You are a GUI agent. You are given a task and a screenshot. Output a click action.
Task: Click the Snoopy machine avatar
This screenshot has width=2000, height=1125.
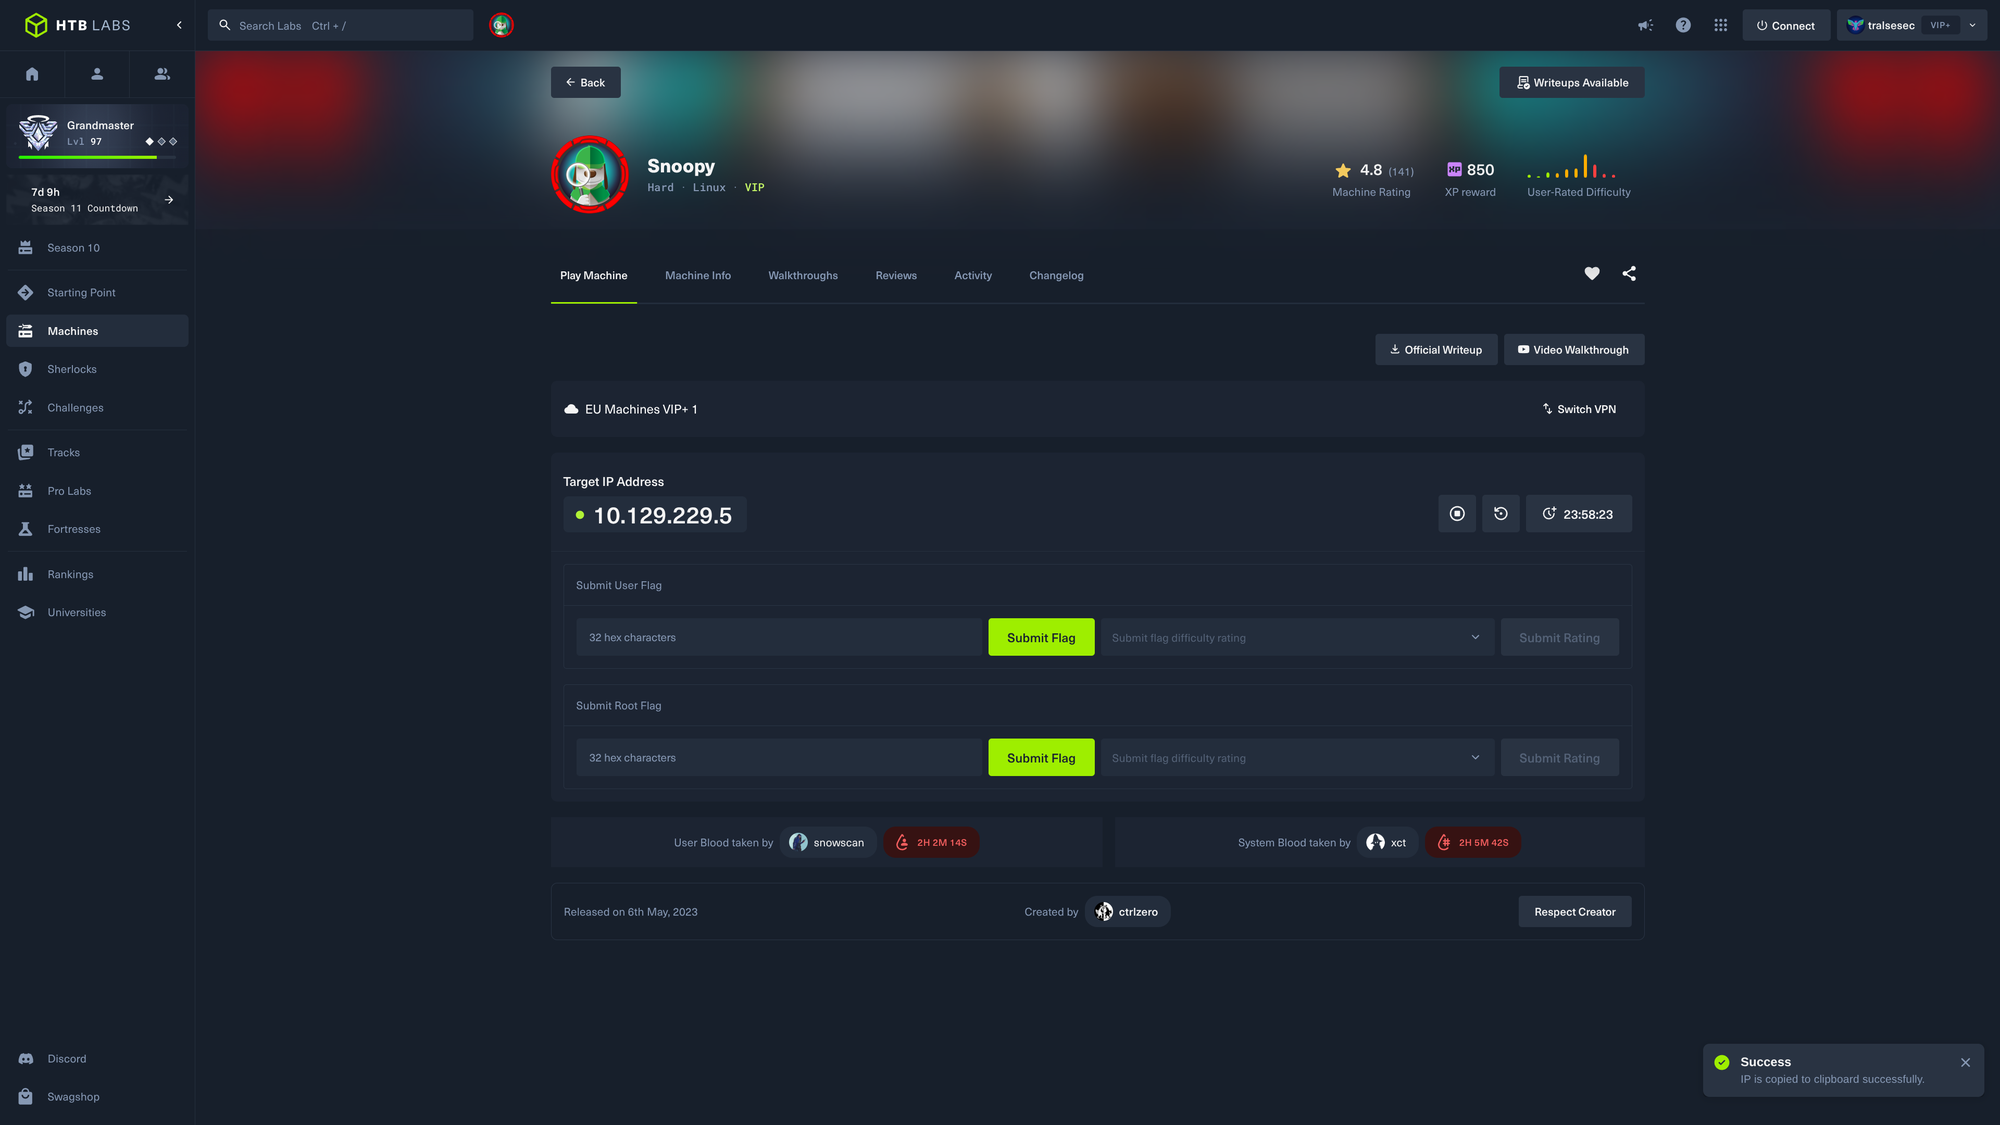pyautogui.click(x=590, y=175)
